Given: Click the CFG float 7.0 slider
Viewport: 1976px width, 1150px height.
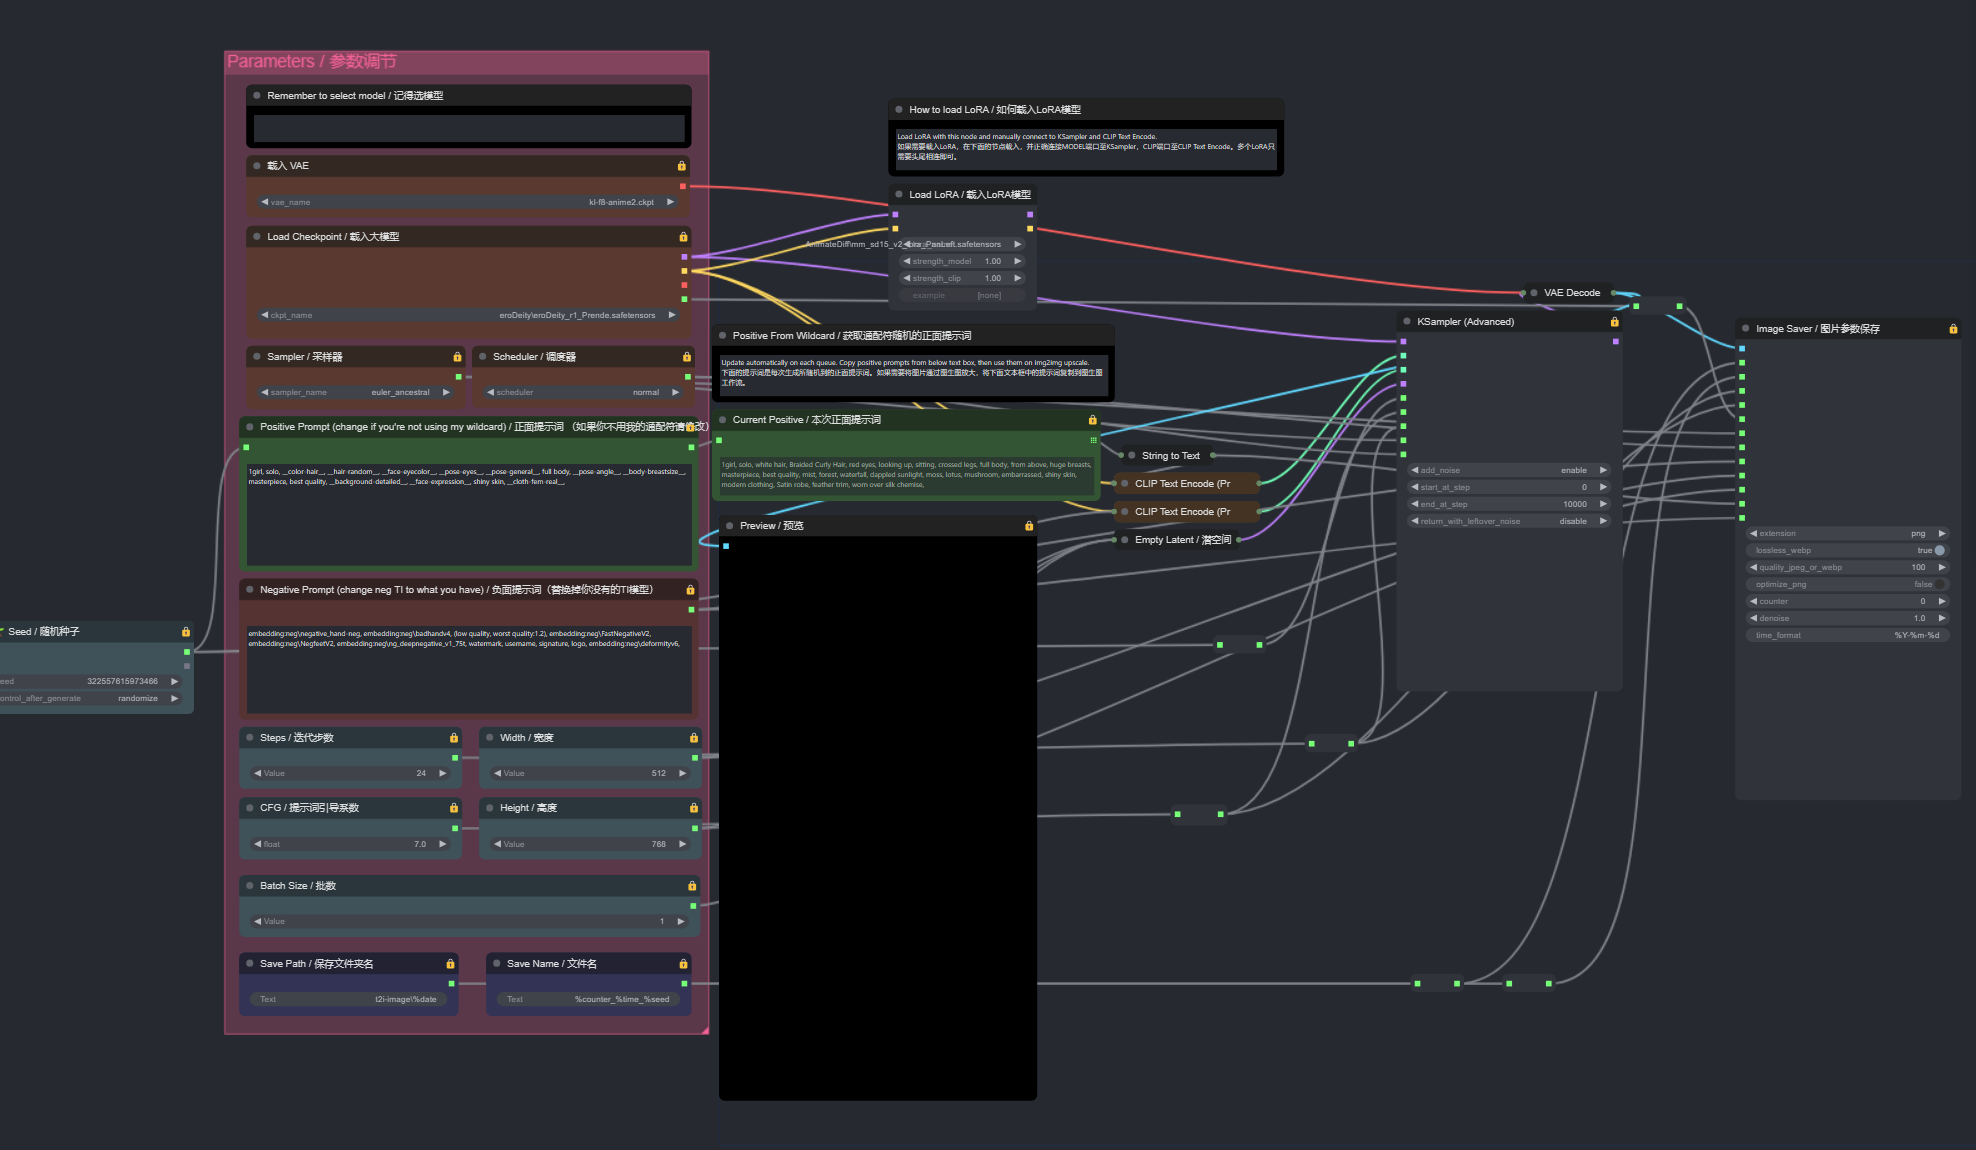Looking at the screenshot, I should [x=349, y=845].
